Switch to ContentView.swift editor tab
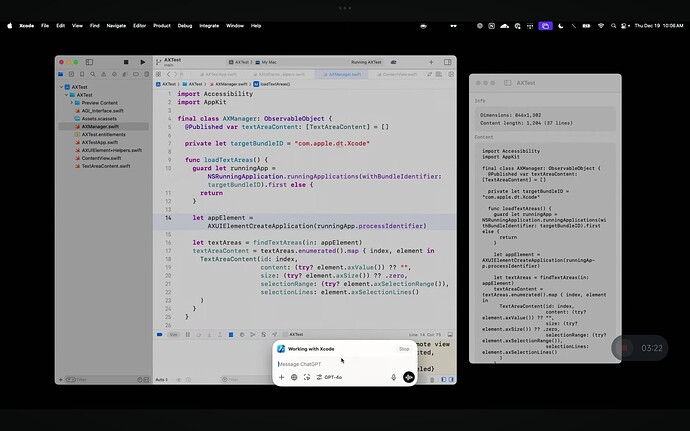Image resolution: width=690 pixels, height=431 pixels. tap(397, 74)
